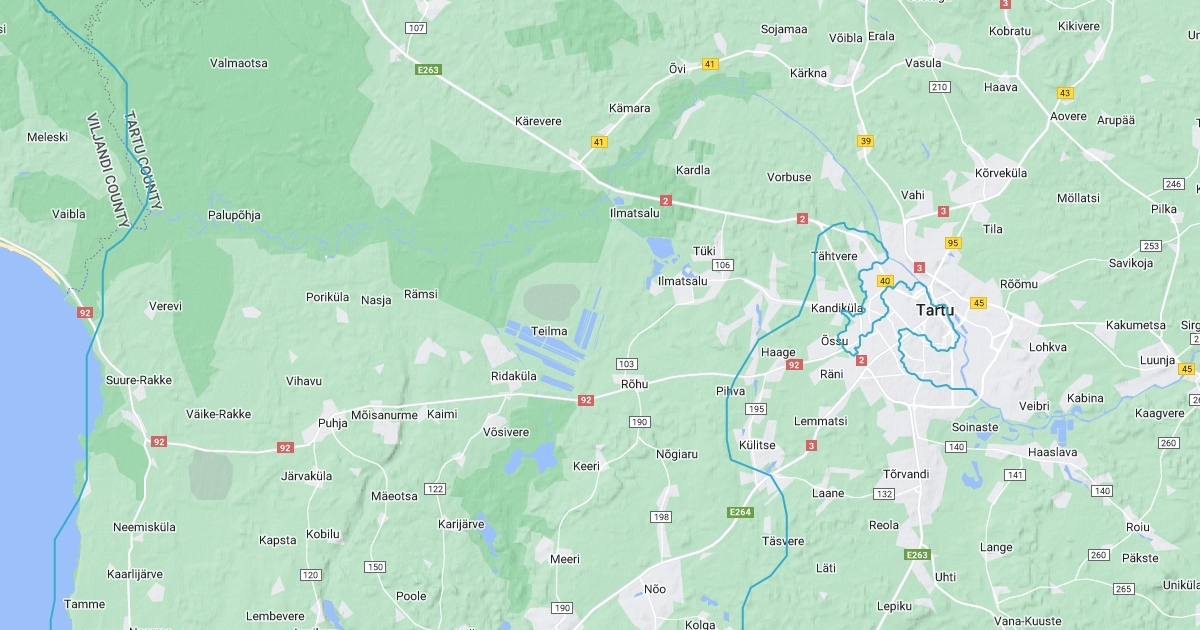Select the route 107 road marker
The height and width of the screenshot is (630, 1200).
coord(416,27)
